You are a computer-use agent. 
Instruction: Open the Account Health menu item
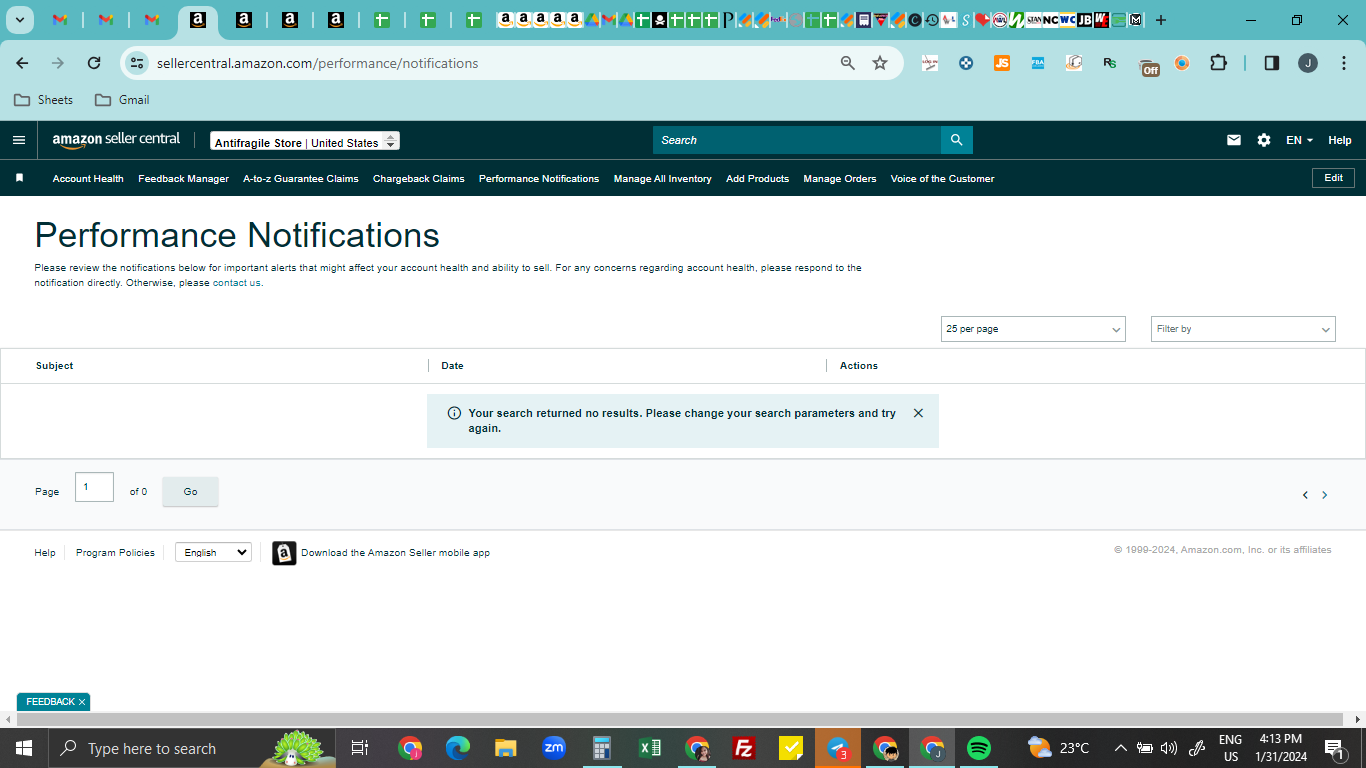tap(88, 179)
